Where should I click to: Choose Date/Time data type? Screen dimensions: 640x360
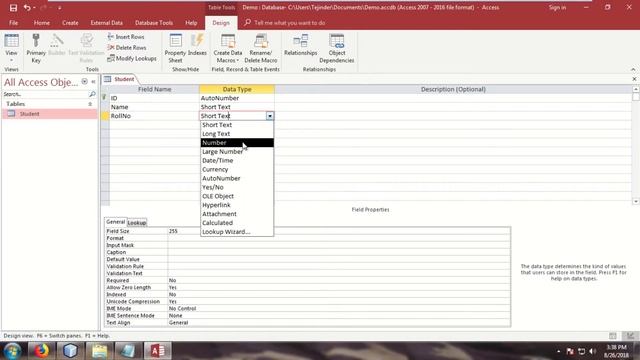(237, 160)
